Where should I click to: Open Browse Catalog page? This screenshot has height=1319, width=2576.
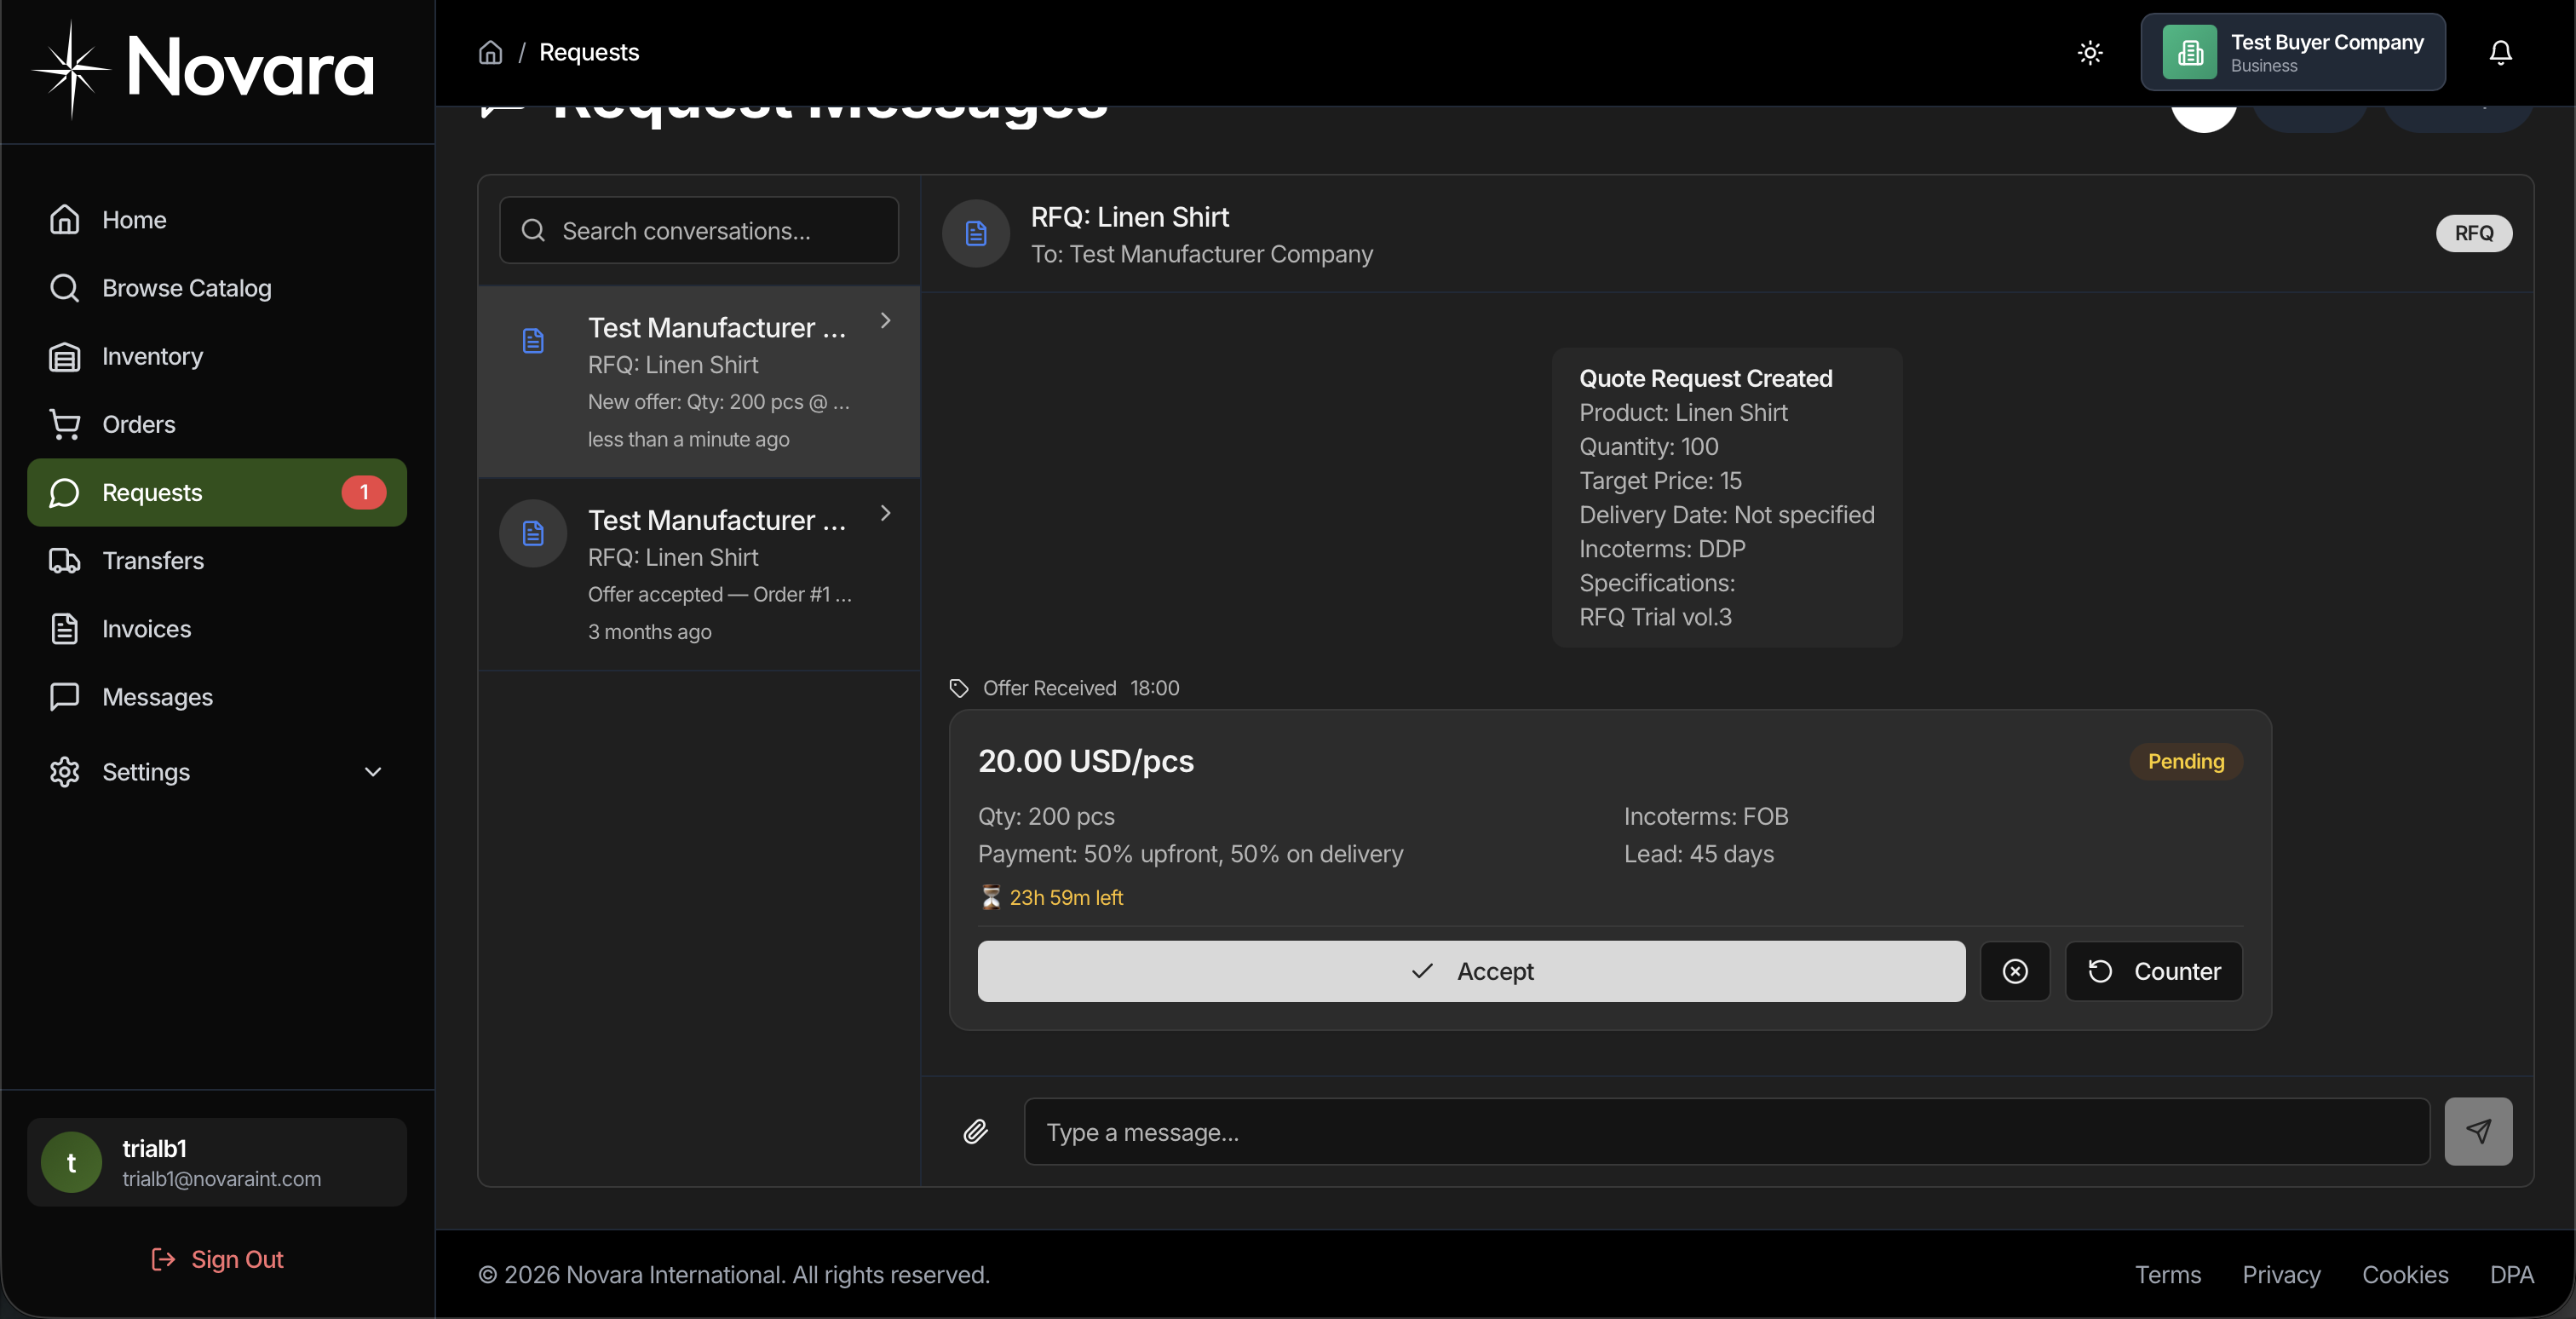[217, 288]
